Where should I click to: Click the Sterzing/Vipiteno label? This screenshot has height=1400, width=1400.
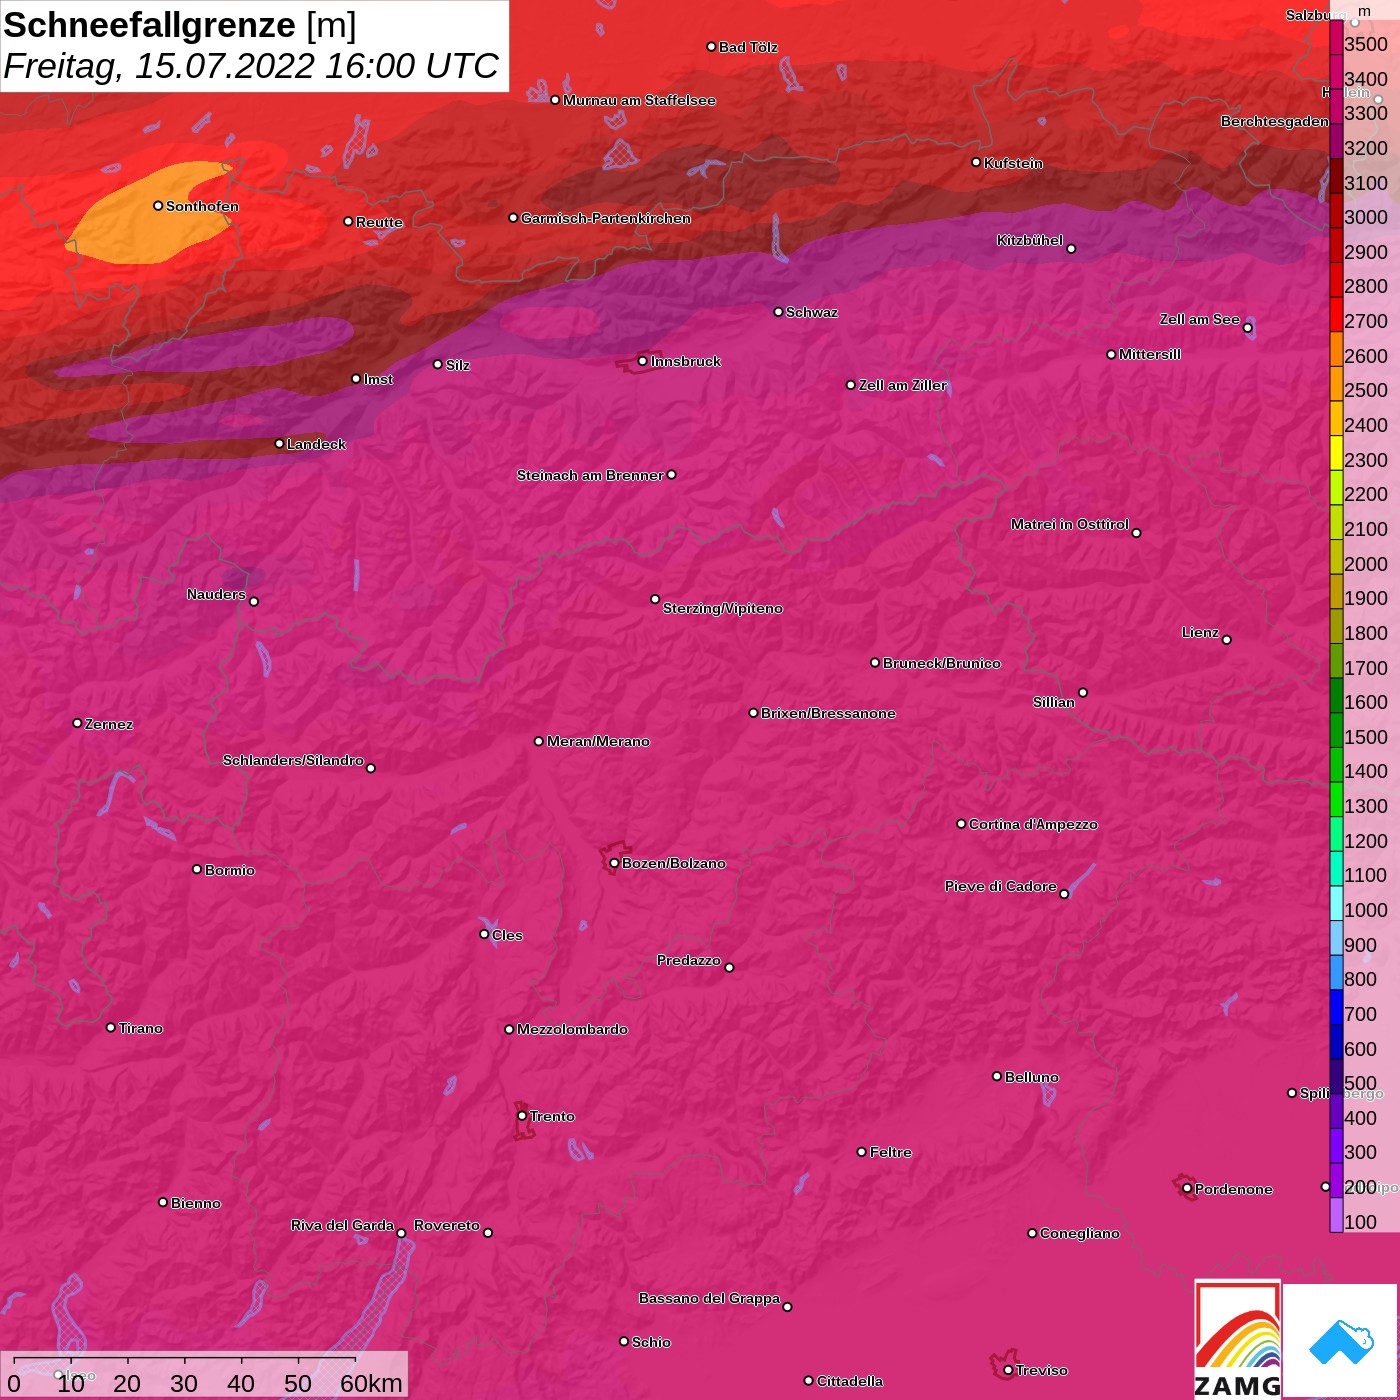tap(723, 608)
